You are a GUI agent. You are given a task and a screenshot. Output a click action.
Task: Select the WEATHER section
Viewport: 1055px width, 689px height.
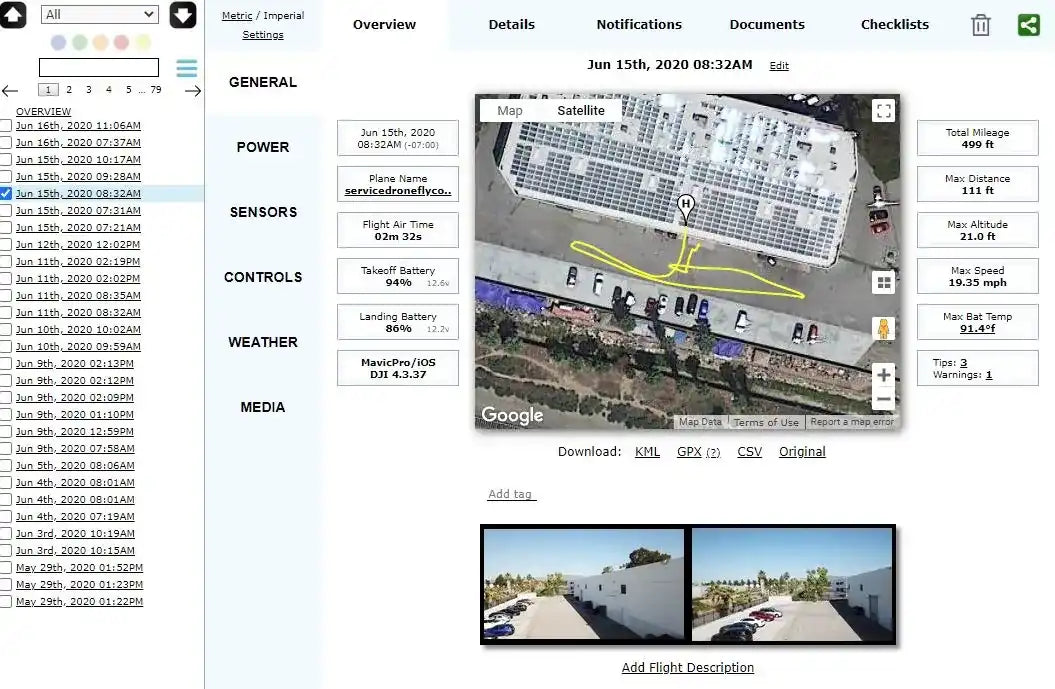click(263, 342)
